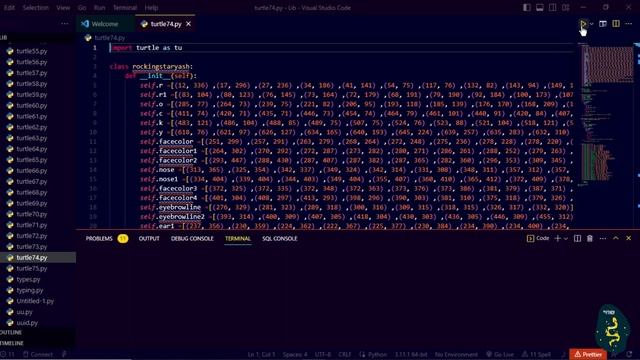This screenshot has height=360, width=640.
Task: Open the Terminal menu
Action: click(125, 7)
